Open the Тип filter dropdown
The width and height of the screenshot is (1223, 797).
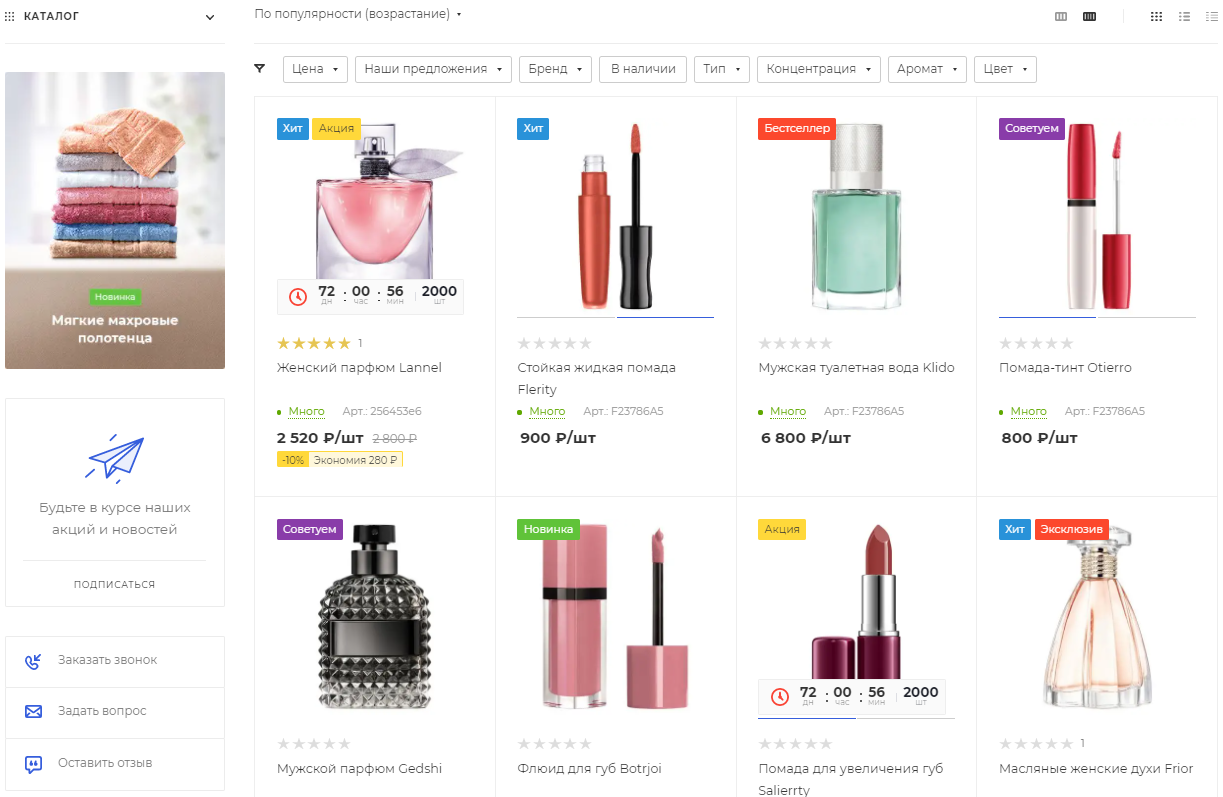pos(722,69)
